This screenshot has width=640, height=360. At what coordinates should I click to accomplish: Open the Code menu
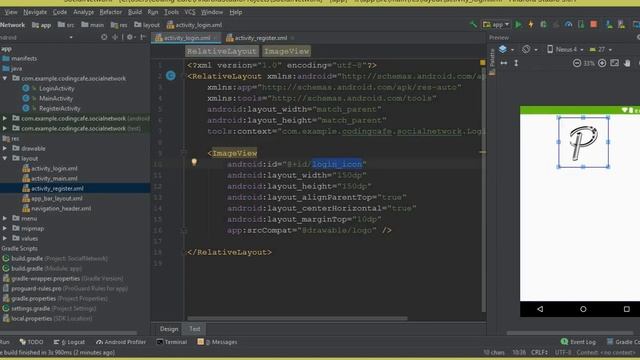[x=60, y=12]
